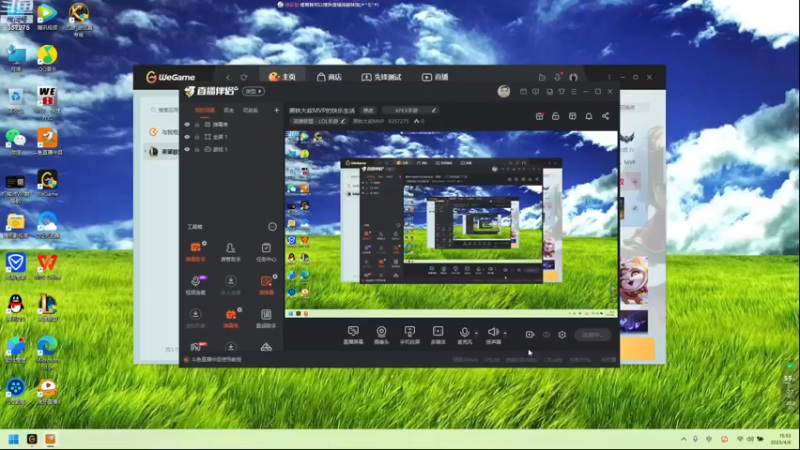Click the WeGame back arrow

coord(228,78)
